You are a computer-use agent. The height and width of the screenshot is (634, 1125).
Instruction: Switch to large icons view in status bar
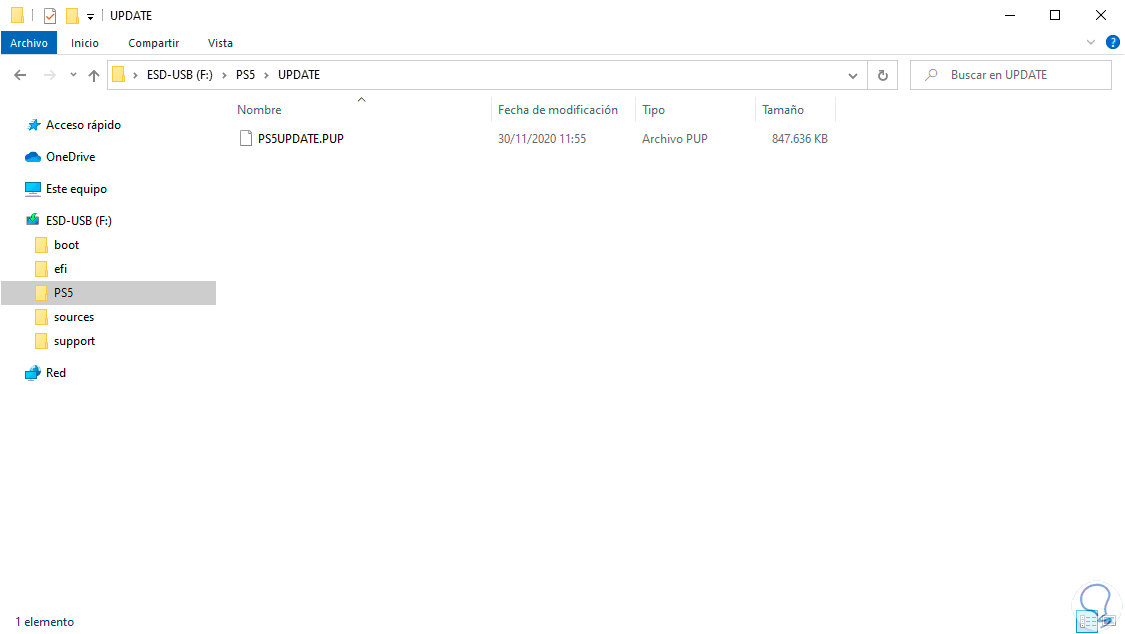[1108, 622]
